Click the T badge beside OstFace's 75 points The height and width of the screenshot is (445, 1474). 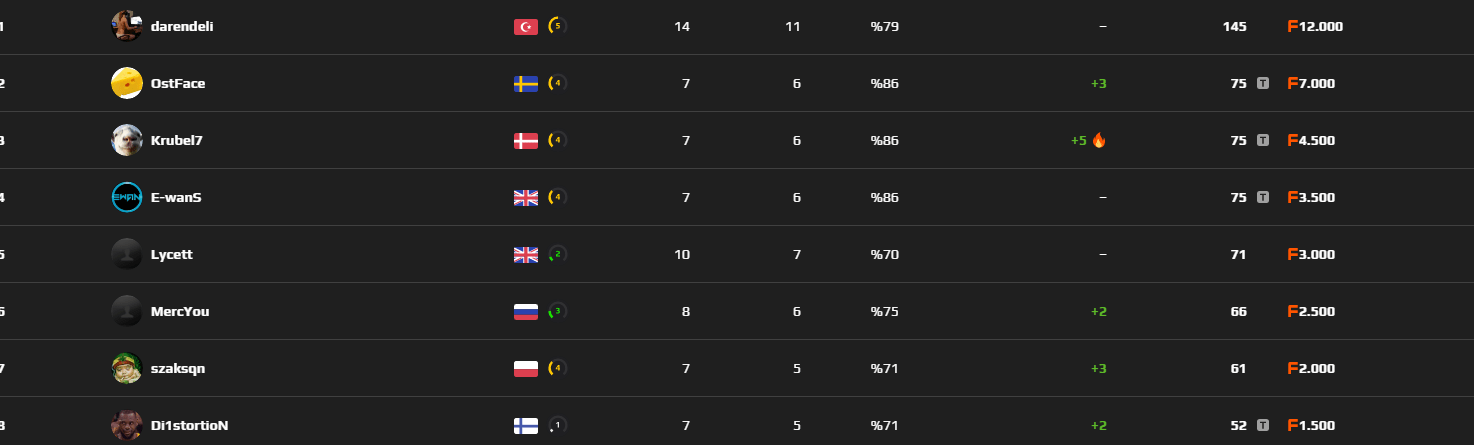click(x=1263, y=84)
